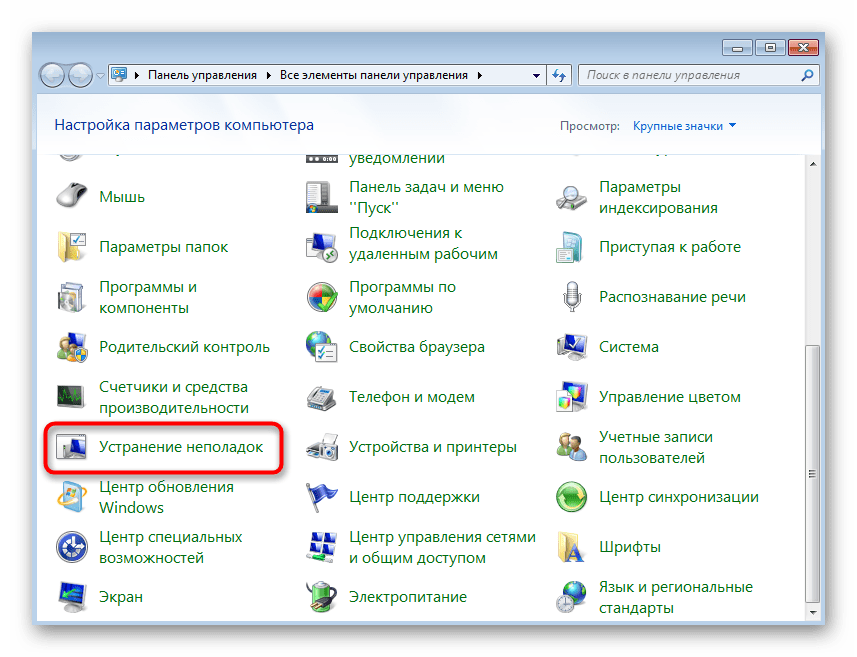Click the Back navigation button
Screen dimensions: 857x657
pyautogui.click(x=53, y=75)
